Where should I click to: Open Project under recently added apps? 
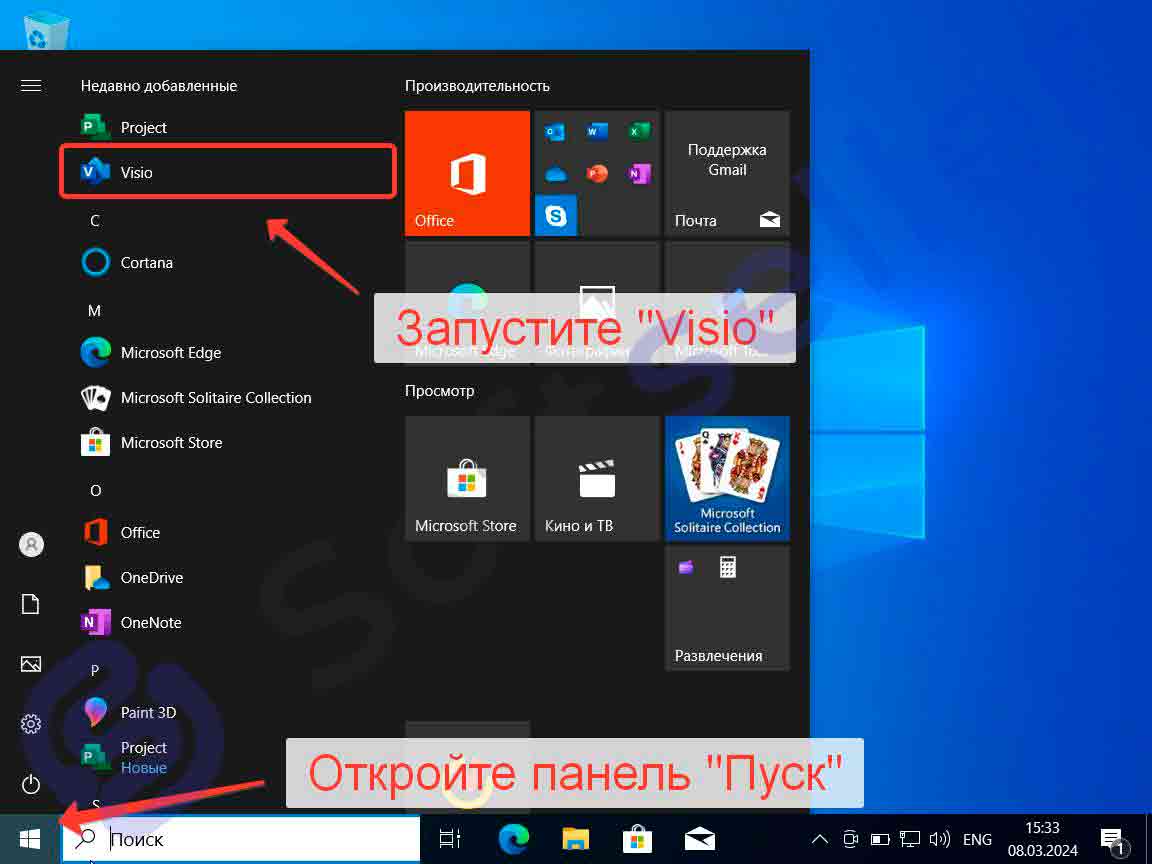(143, 127)
